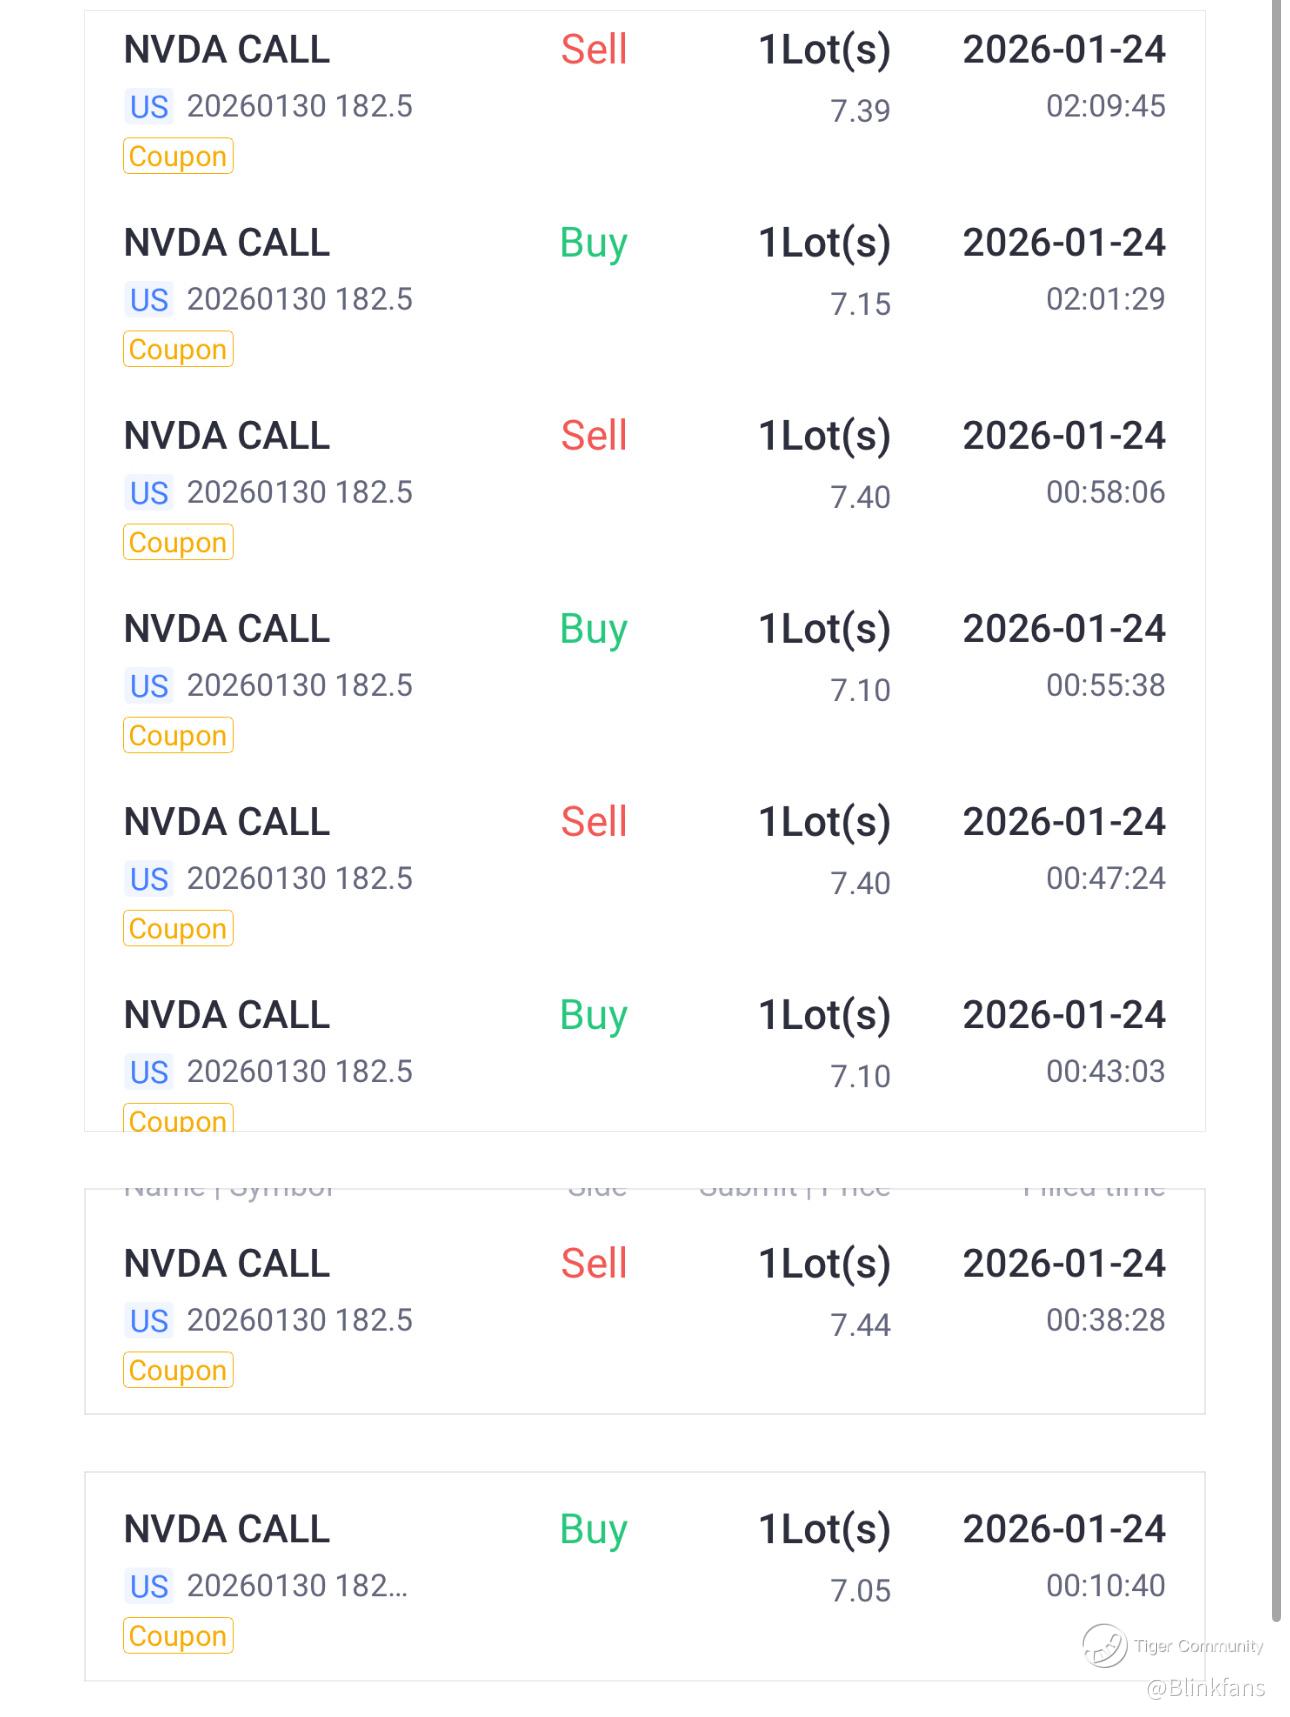Click the US badge on the 02:09:45 order
The height and width of the screenshot is (1717, 1290).
coord(149,107)
